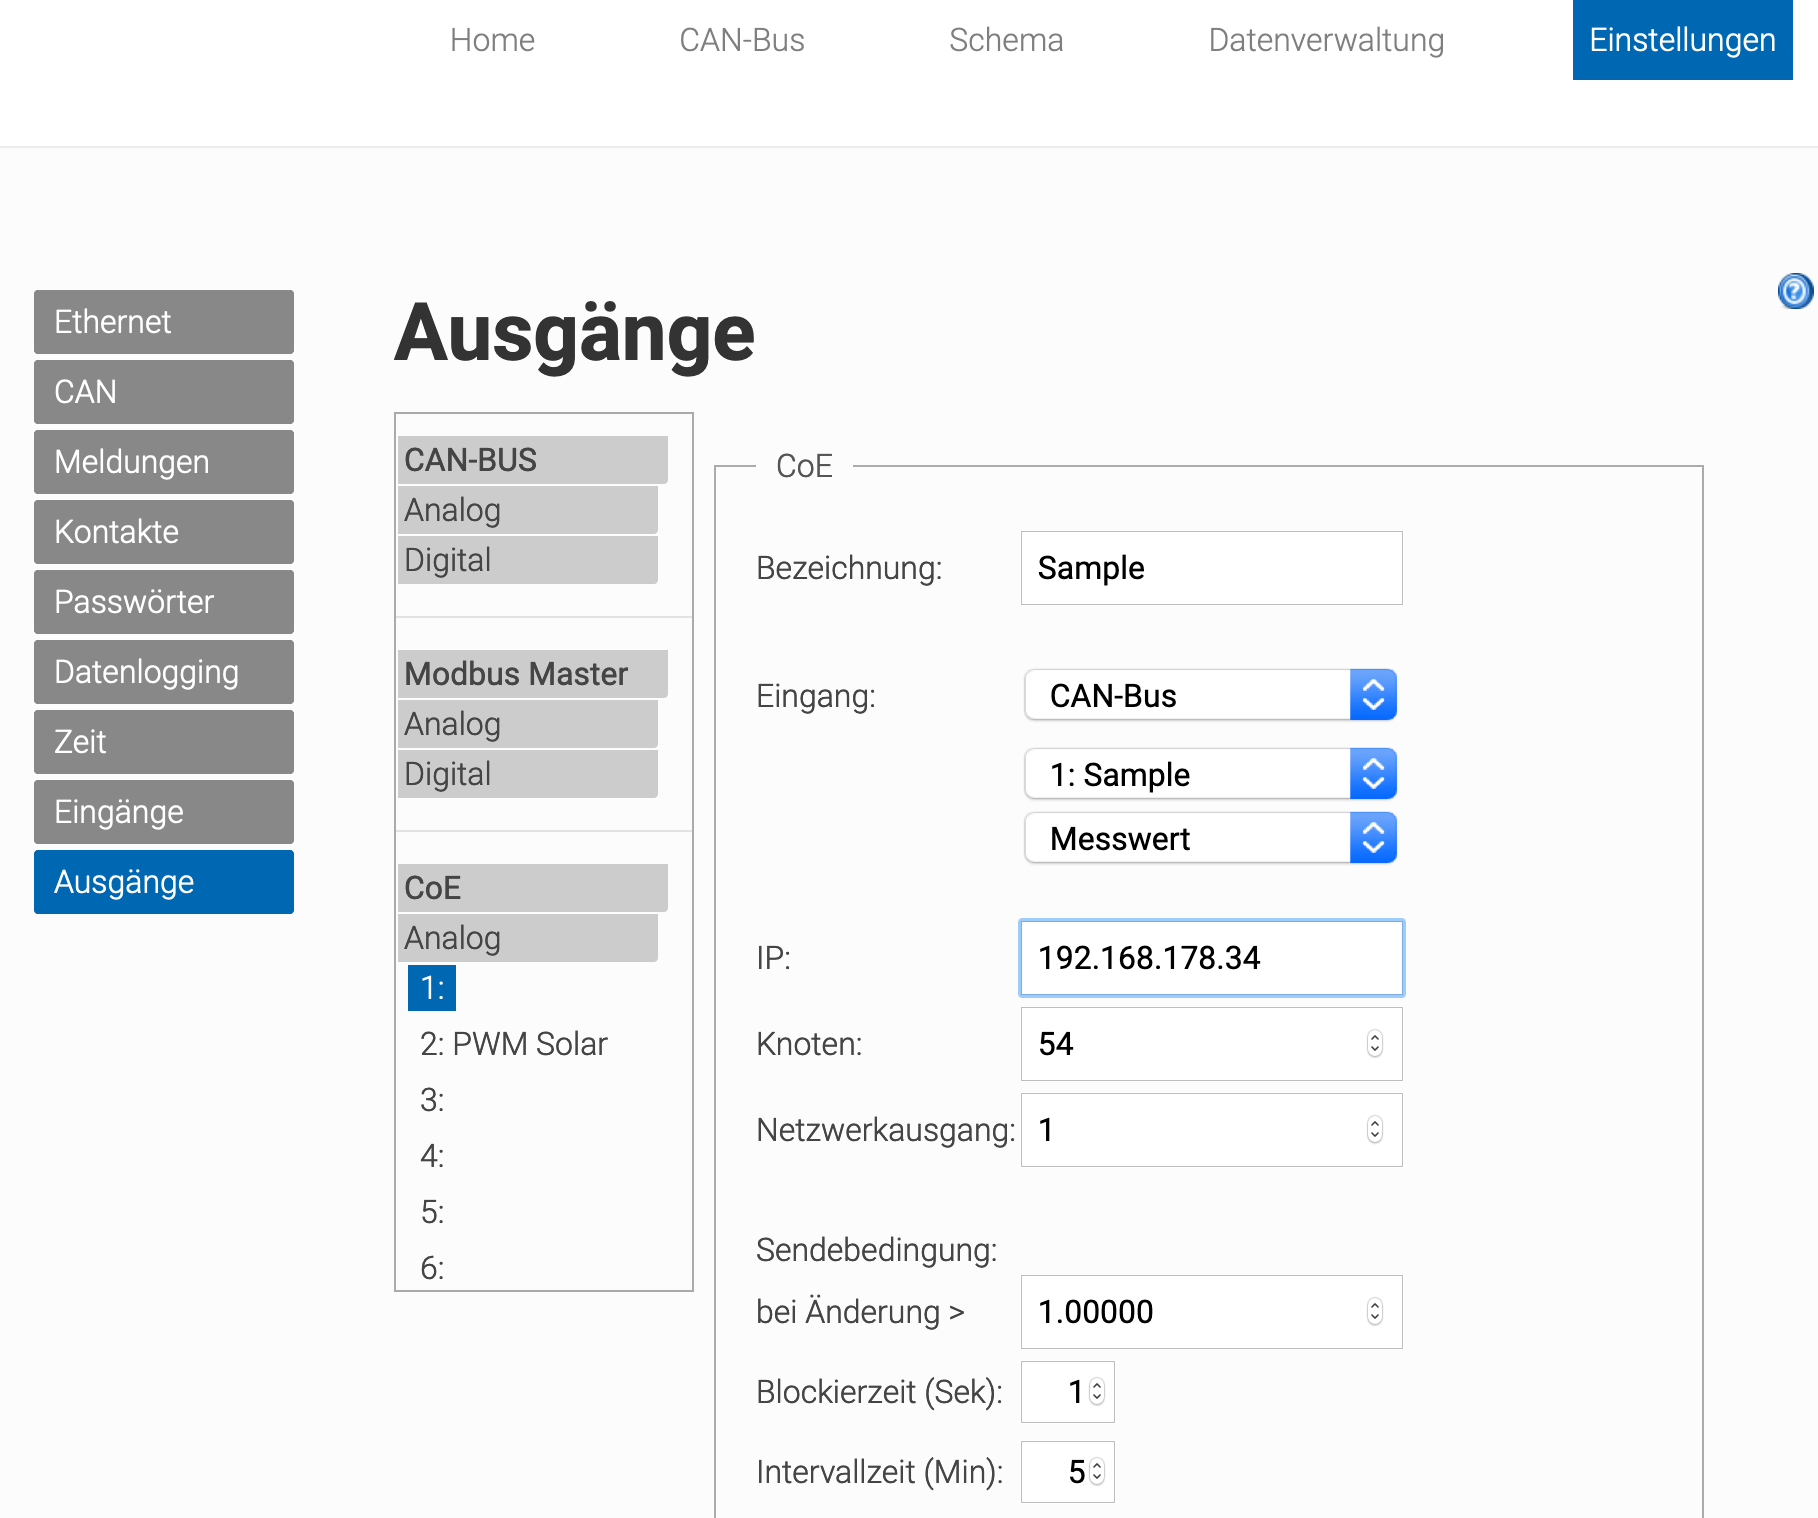The image size is (1818, 1518).
Task: Click the Blockierzeit stepper arrows
Action: click(x=1097, y=1392)
